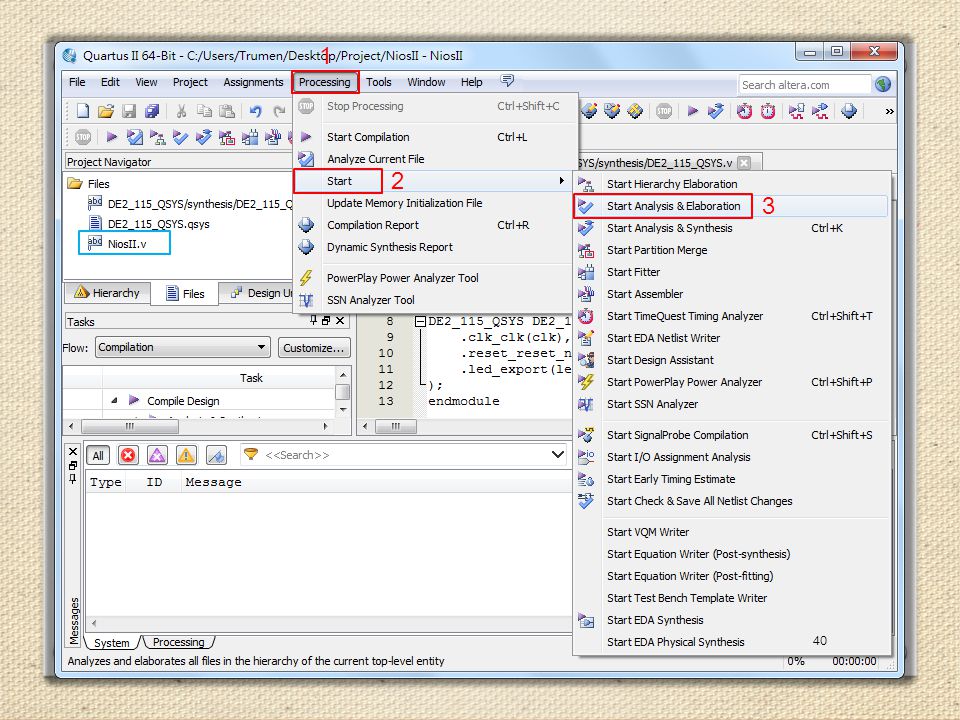Click the Start Gate Level Simulation toolbar icon

point(820,111)
